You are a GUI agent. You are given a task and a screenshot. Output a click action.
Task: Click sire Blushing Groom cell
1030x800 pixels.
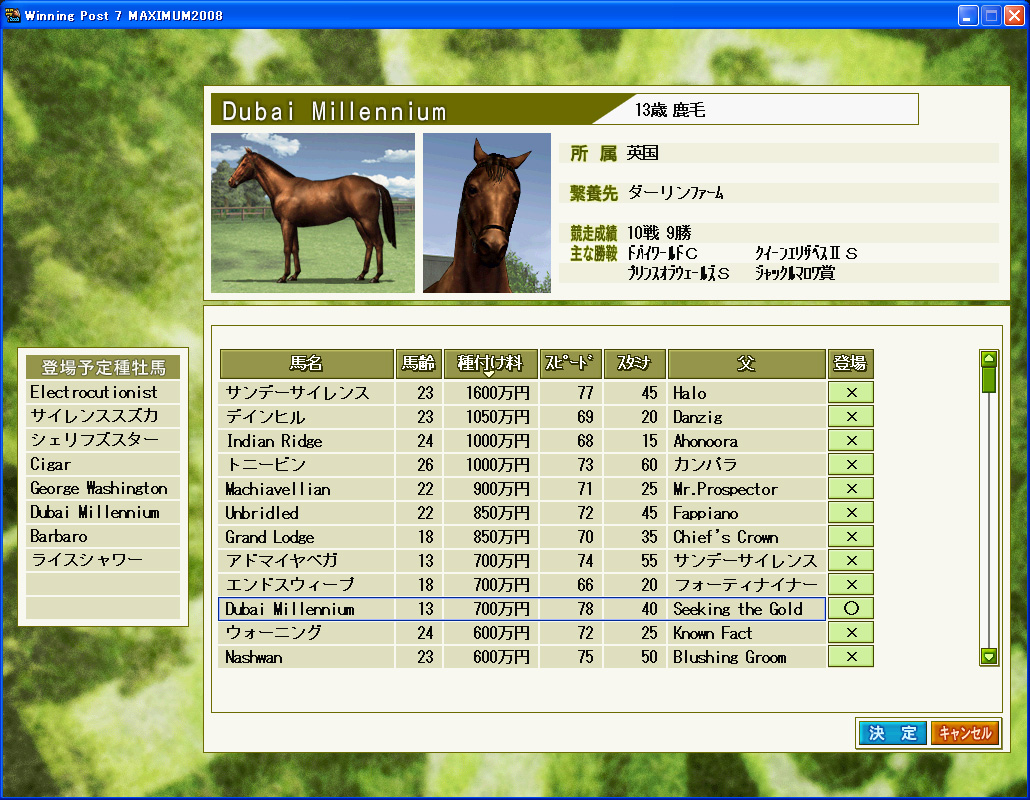click(746, 656)
